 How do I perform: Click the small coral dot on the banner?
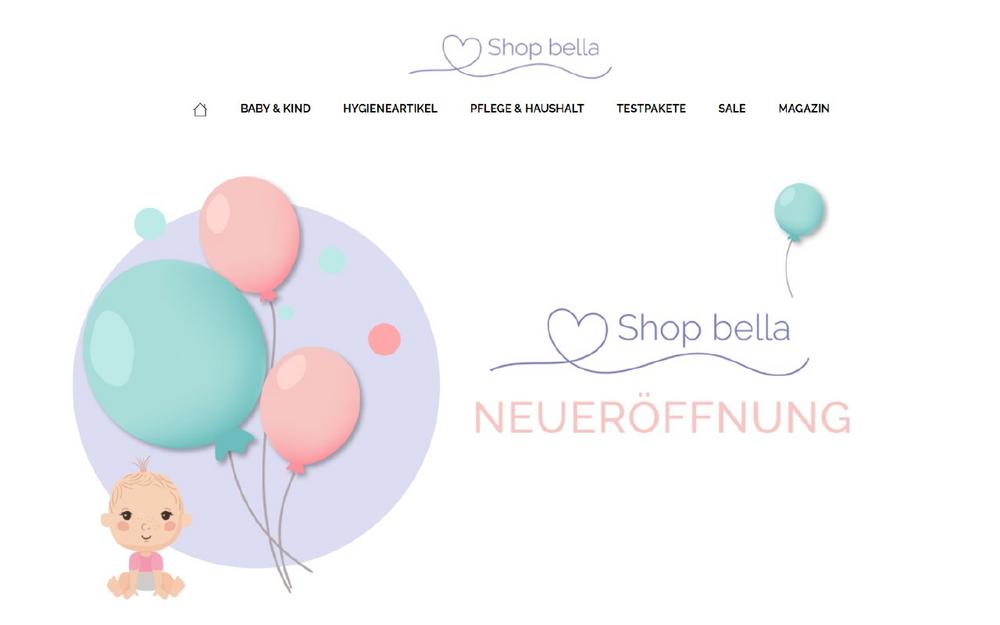tap(385, 339)
